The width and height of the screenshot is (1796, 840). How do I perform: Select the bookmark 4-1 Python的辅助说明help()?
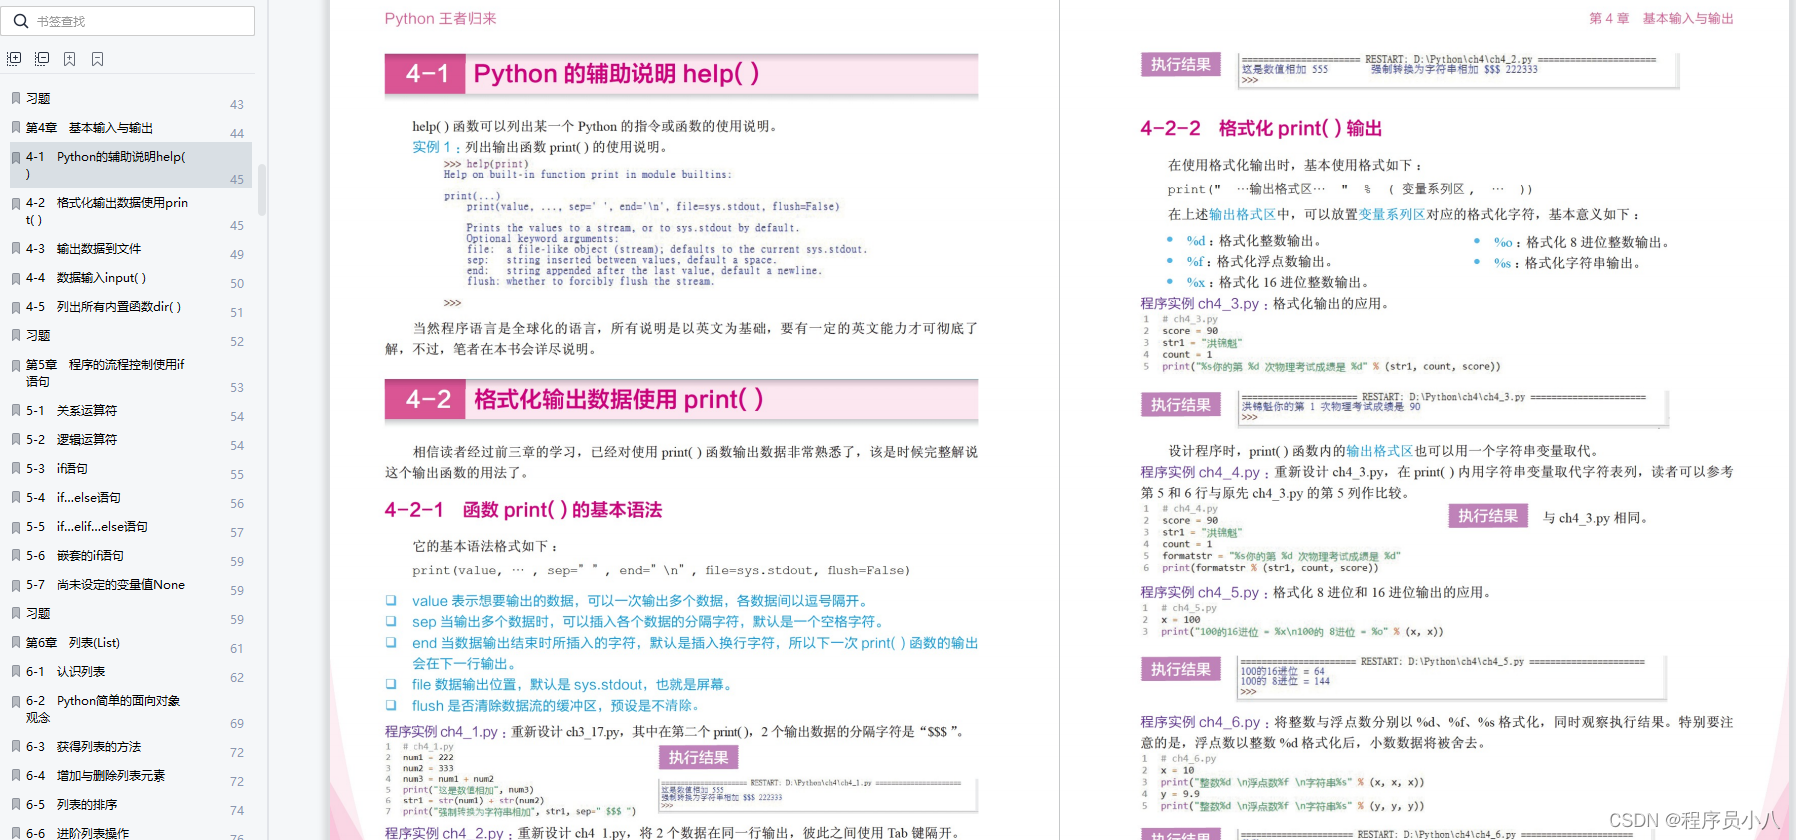point(130,165)
